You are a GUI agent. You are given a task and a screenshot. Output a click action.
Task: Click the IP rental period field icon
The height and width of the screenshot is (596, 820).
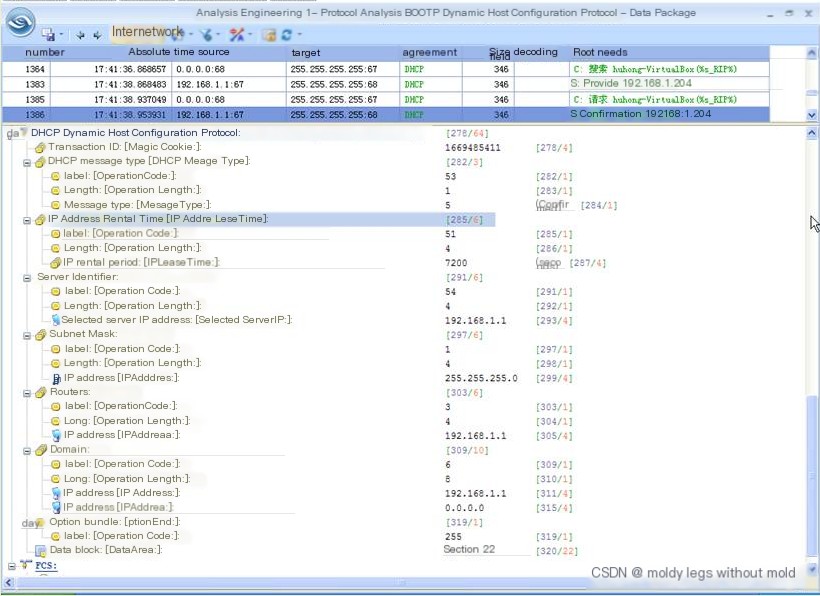point(55,263)
